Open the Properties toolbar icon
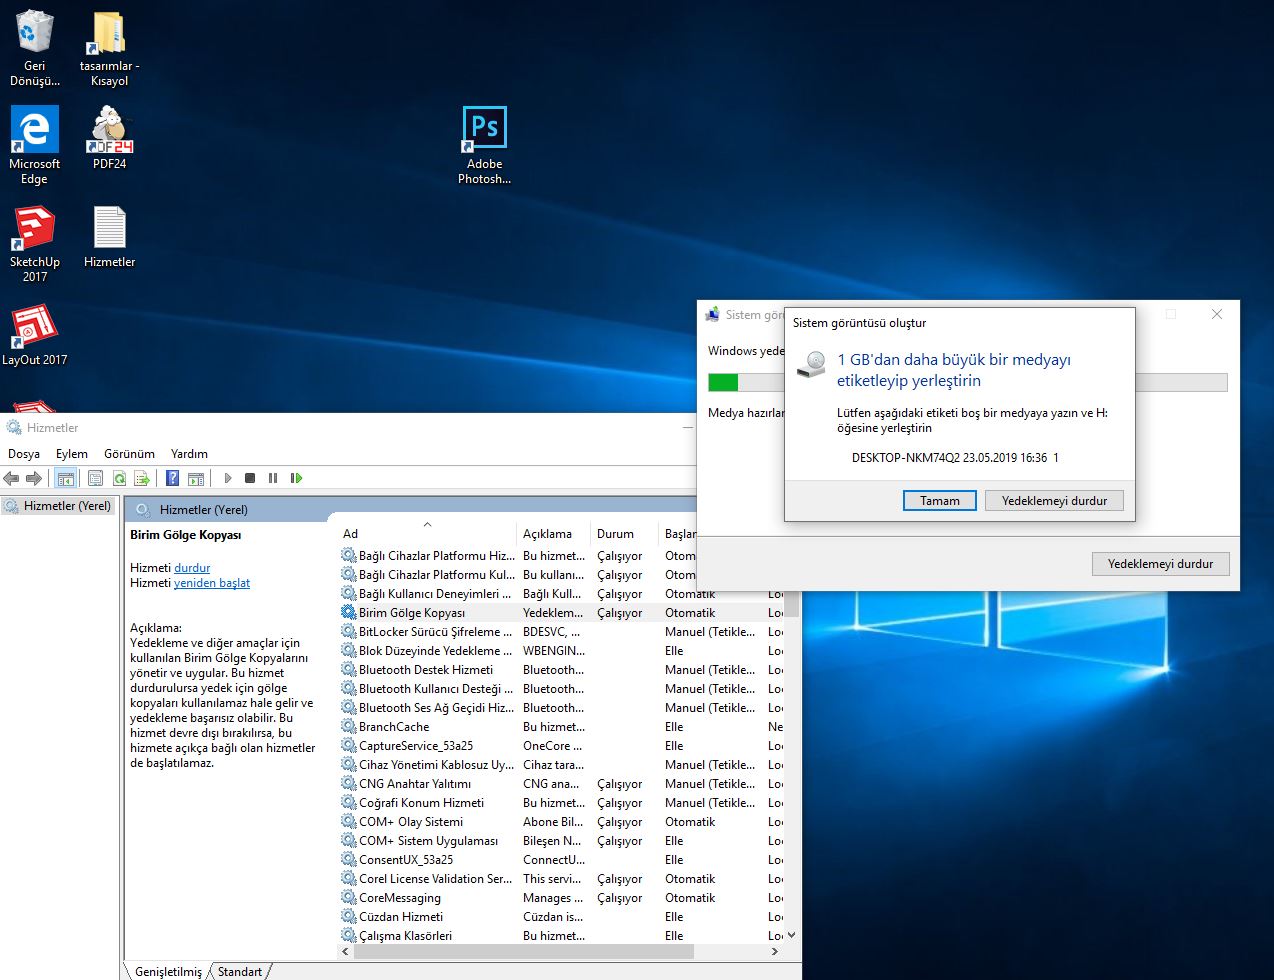 (95, 478)
